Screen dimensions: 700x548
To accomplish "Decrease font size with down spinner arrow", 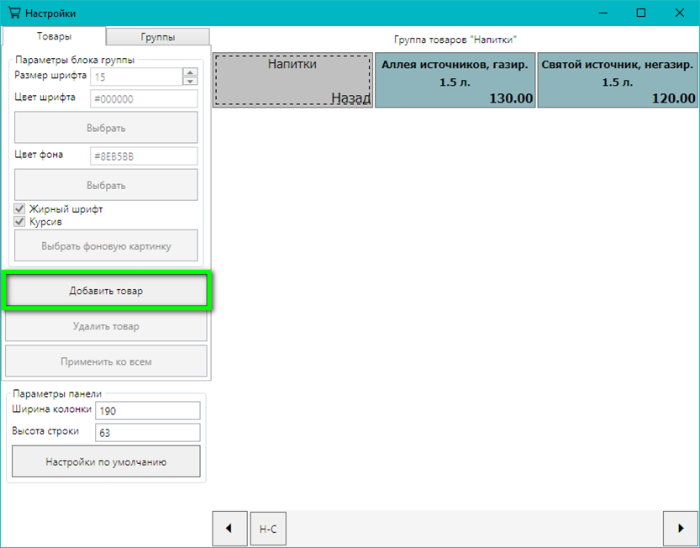I will (190, 81).
